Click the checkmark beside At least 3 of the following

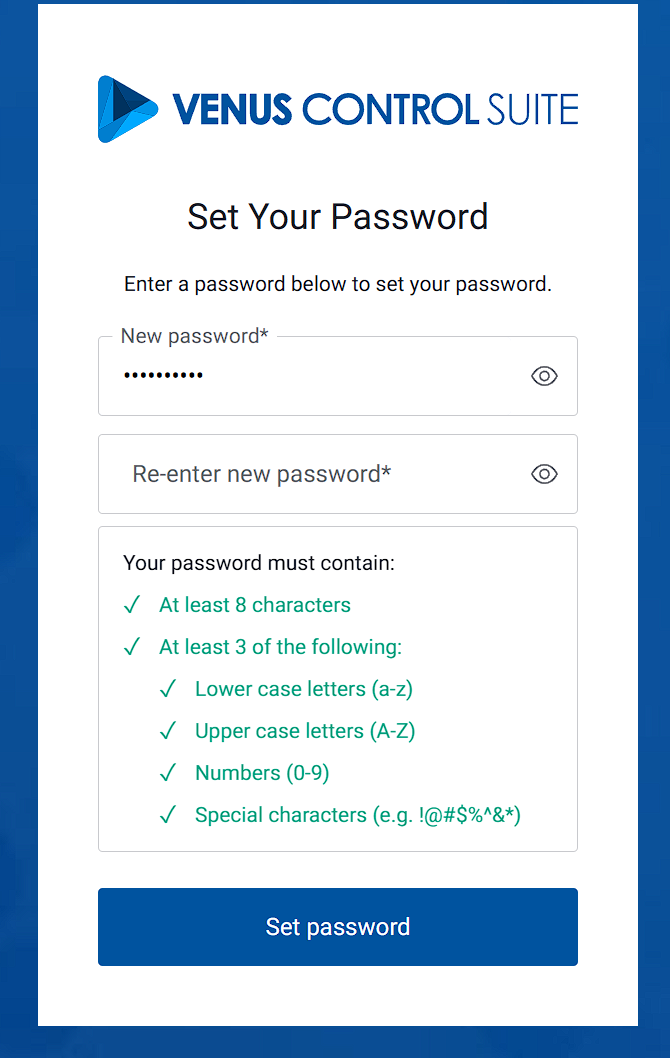point(131,647)
